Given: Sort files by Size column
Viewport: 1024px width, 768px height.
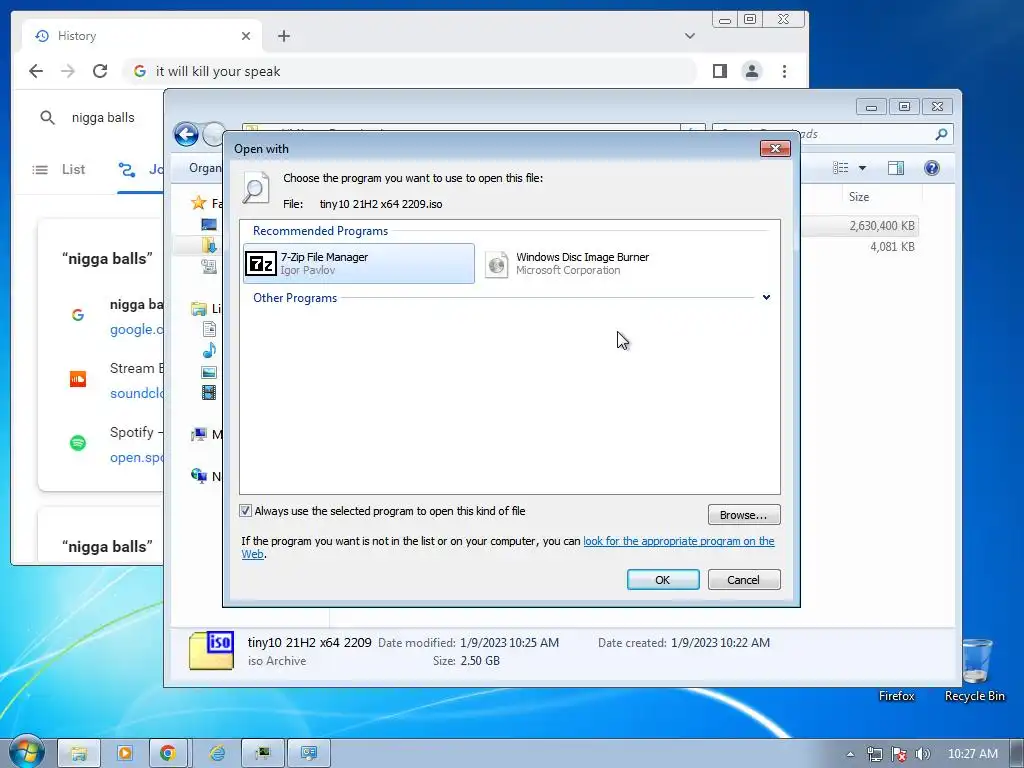Looking at the screenshot, I should click(859, 197).
